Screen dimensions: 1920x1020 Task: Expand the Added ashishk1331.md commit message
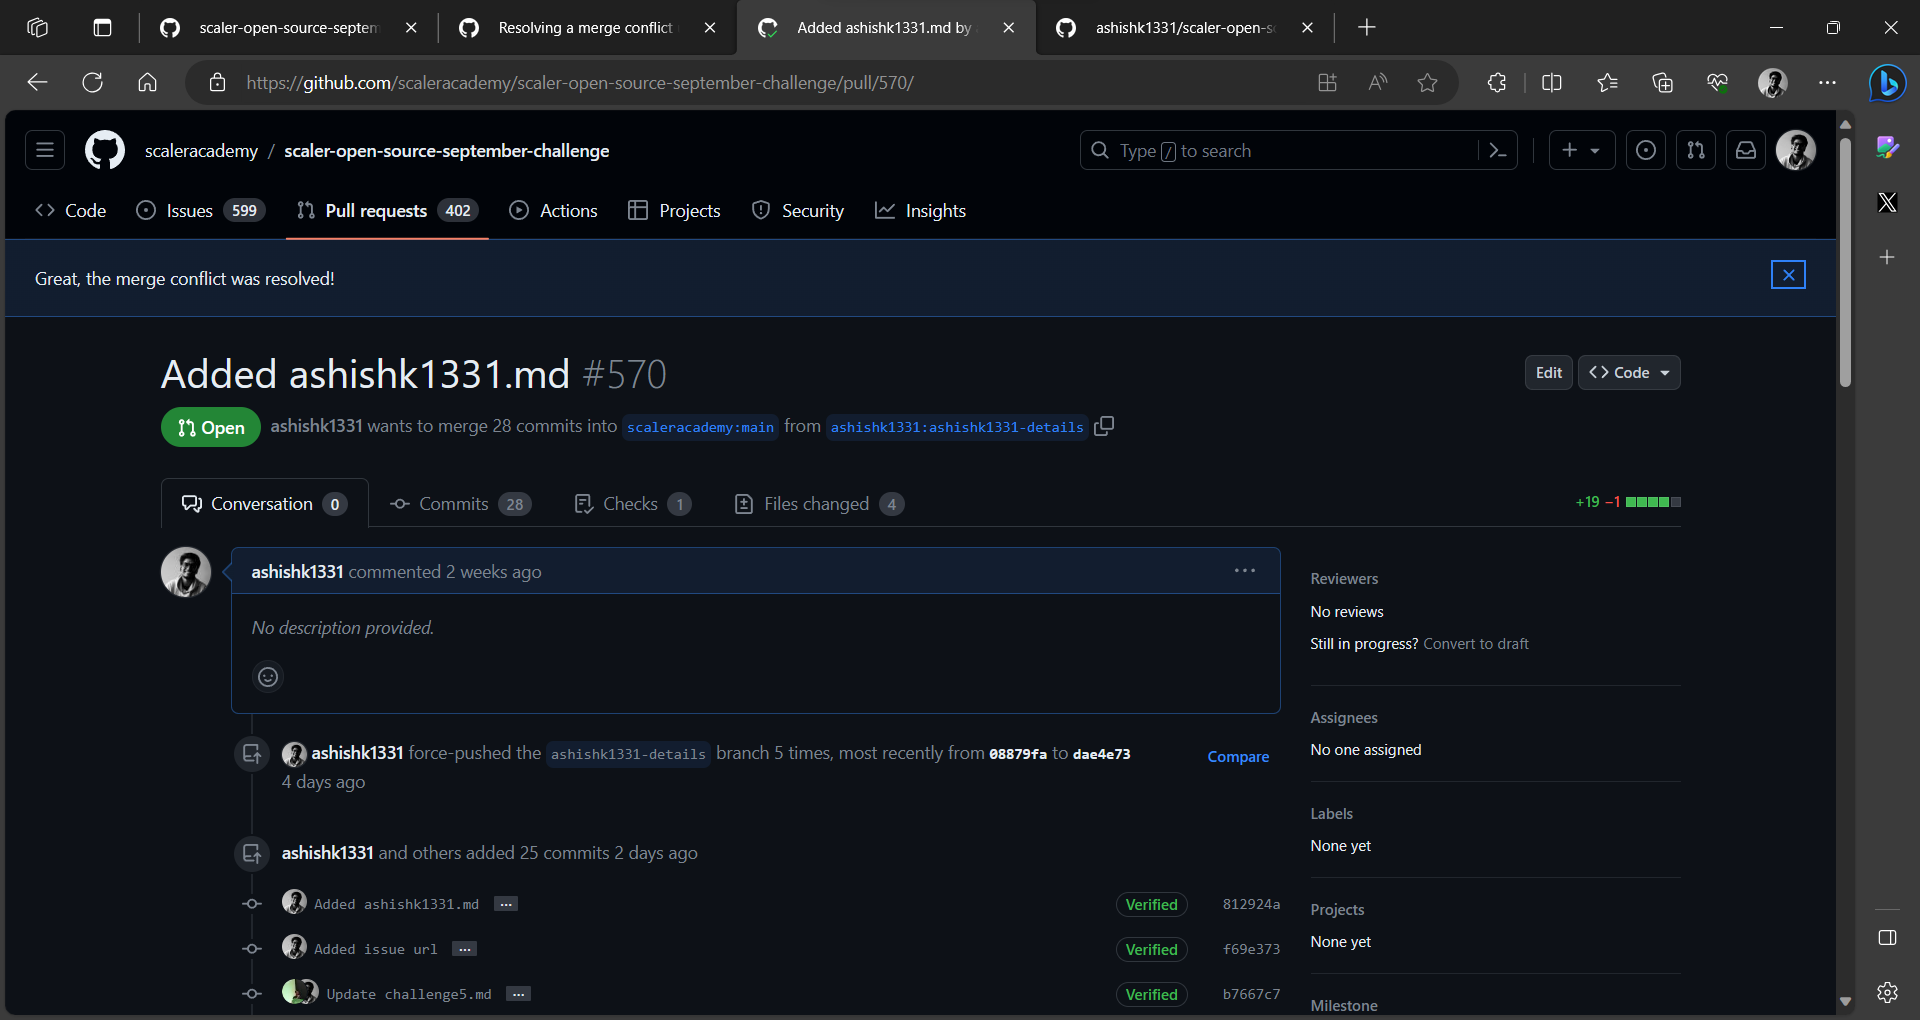click(505, 903)
